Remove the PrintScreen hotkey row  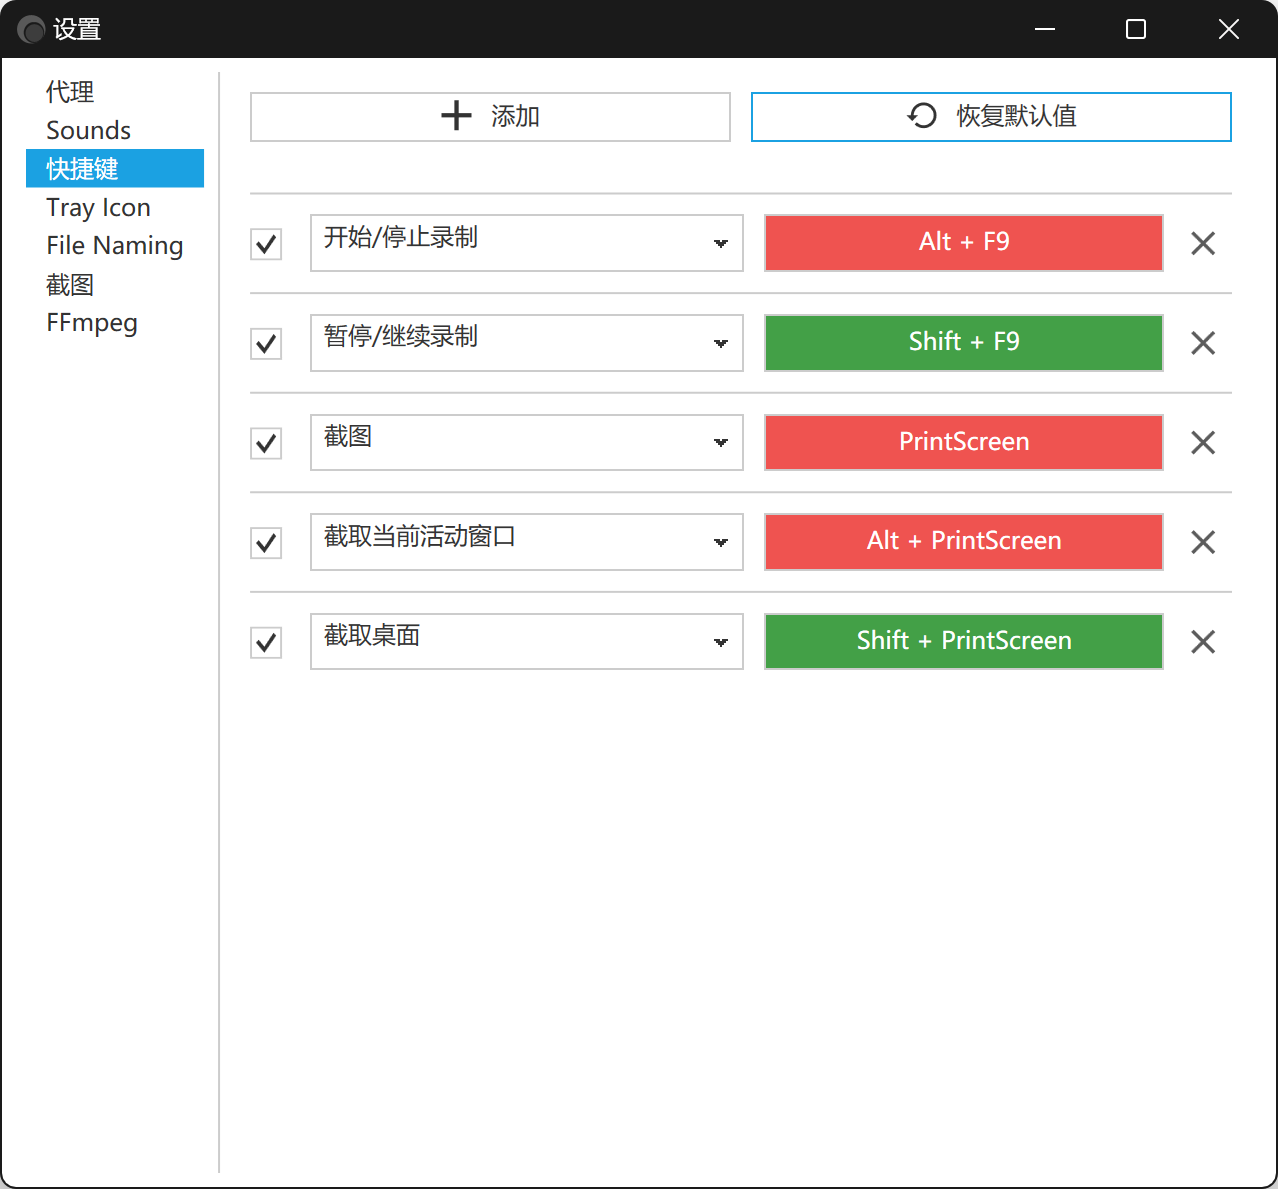click(1203, 442)
